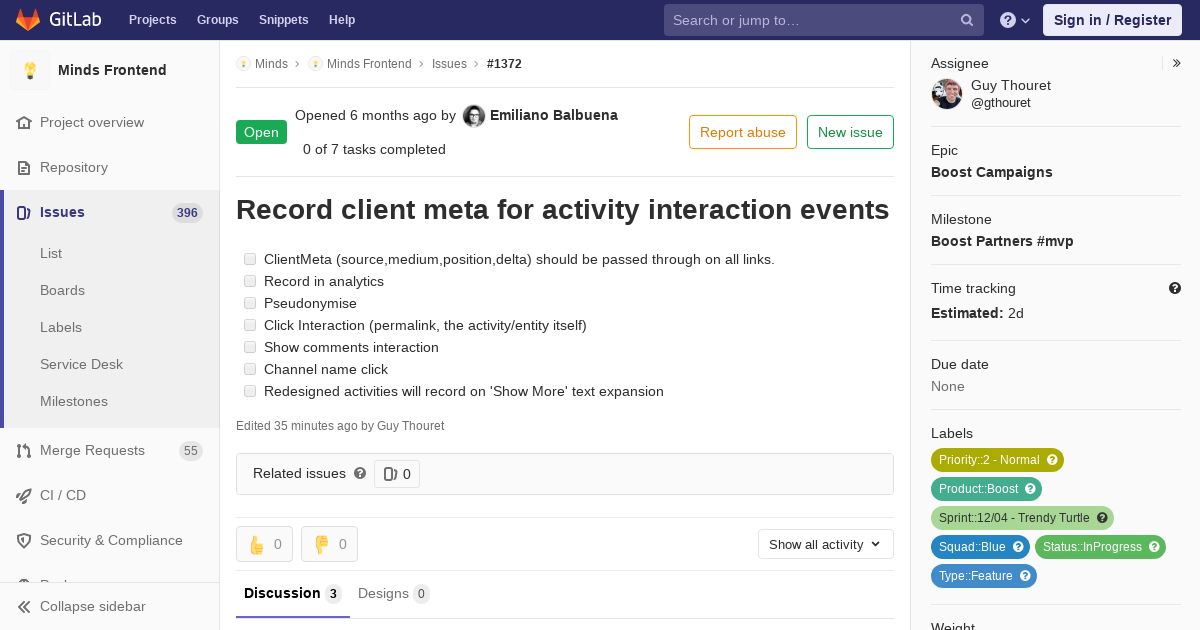The width and height of the screenshot is (1200, 630).
Task: Click the Priority::2 - Normal label
Action: pos(997,460)
